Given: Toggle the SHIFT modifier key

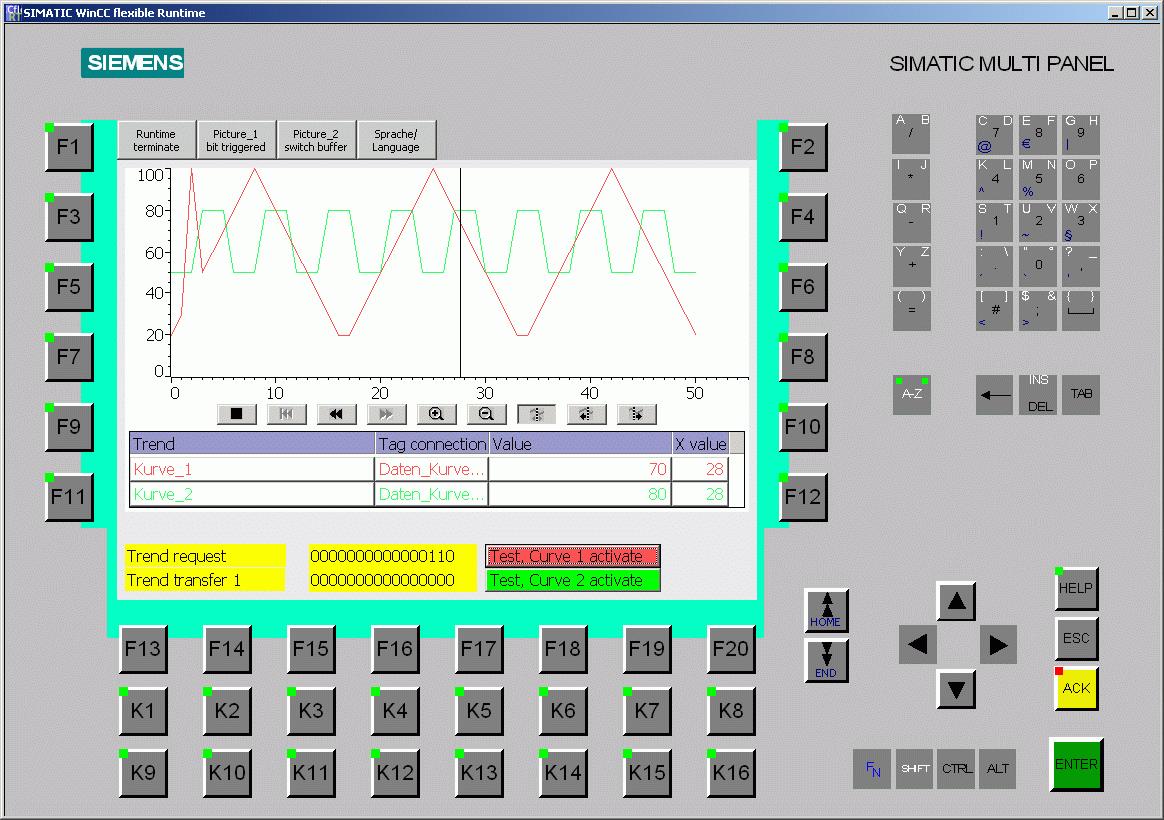Looking at the screenshot, I should coord(914,769).
